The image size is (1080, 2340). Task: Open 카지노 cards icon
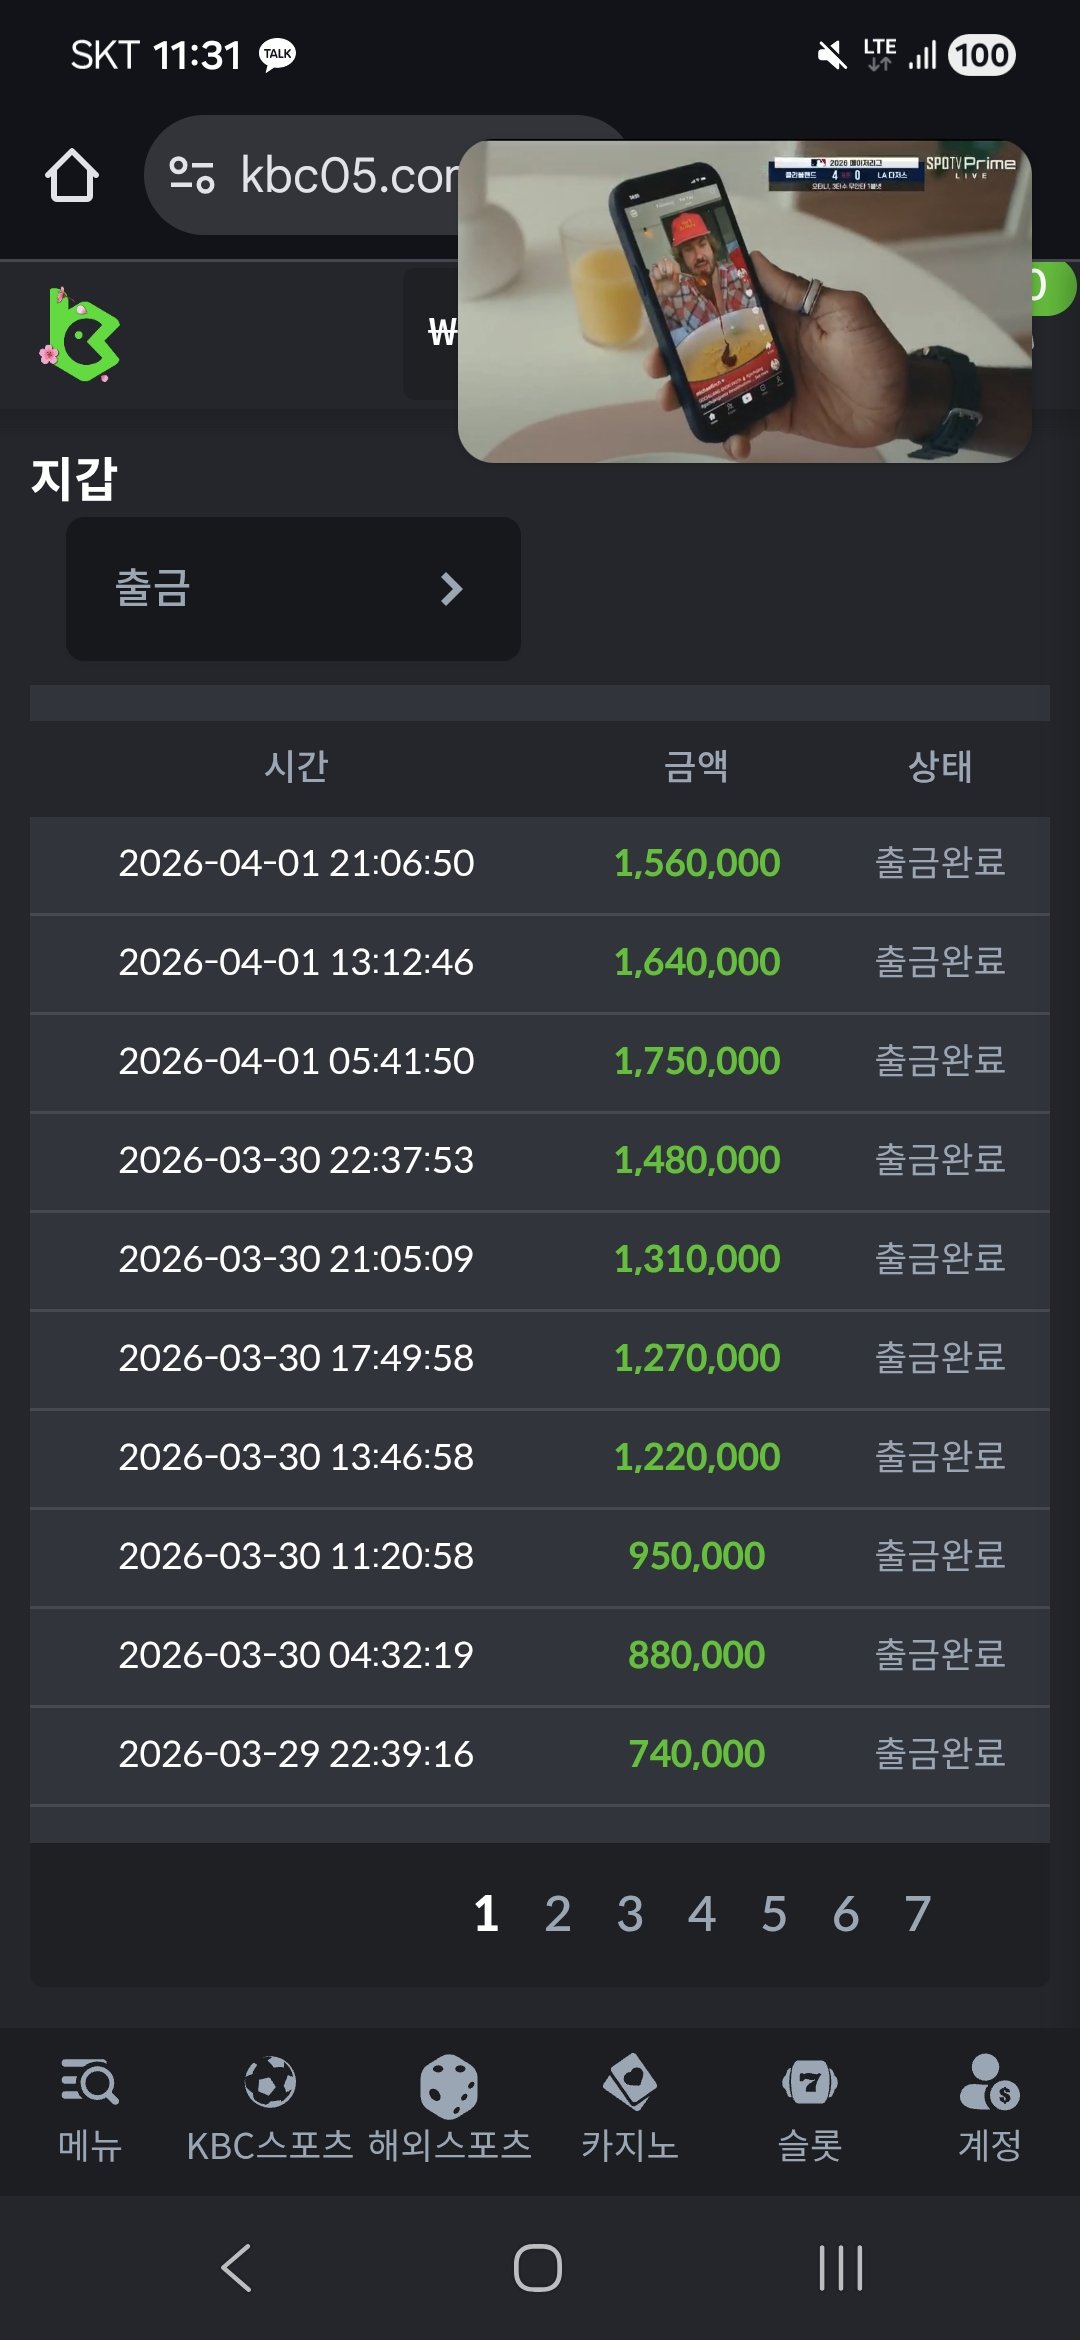[x=630, y=2083]
